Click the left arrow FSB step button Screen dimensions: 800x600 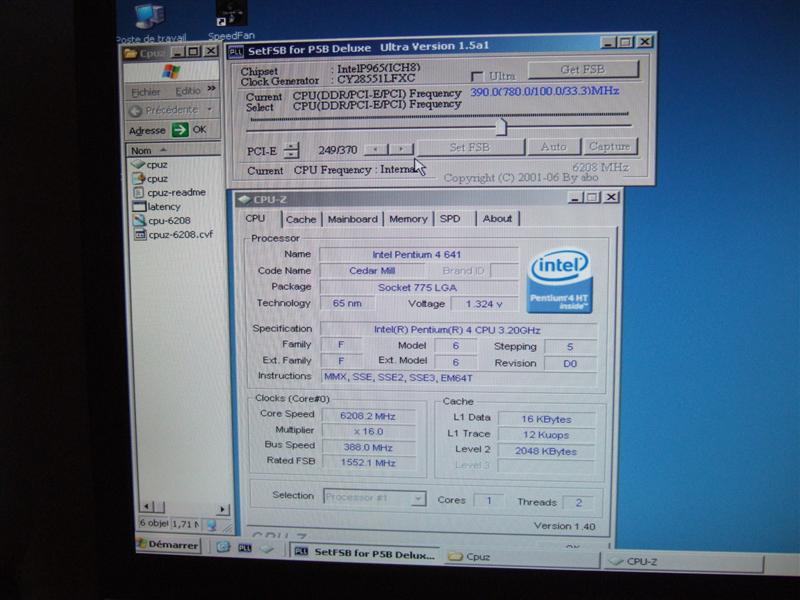377,149
